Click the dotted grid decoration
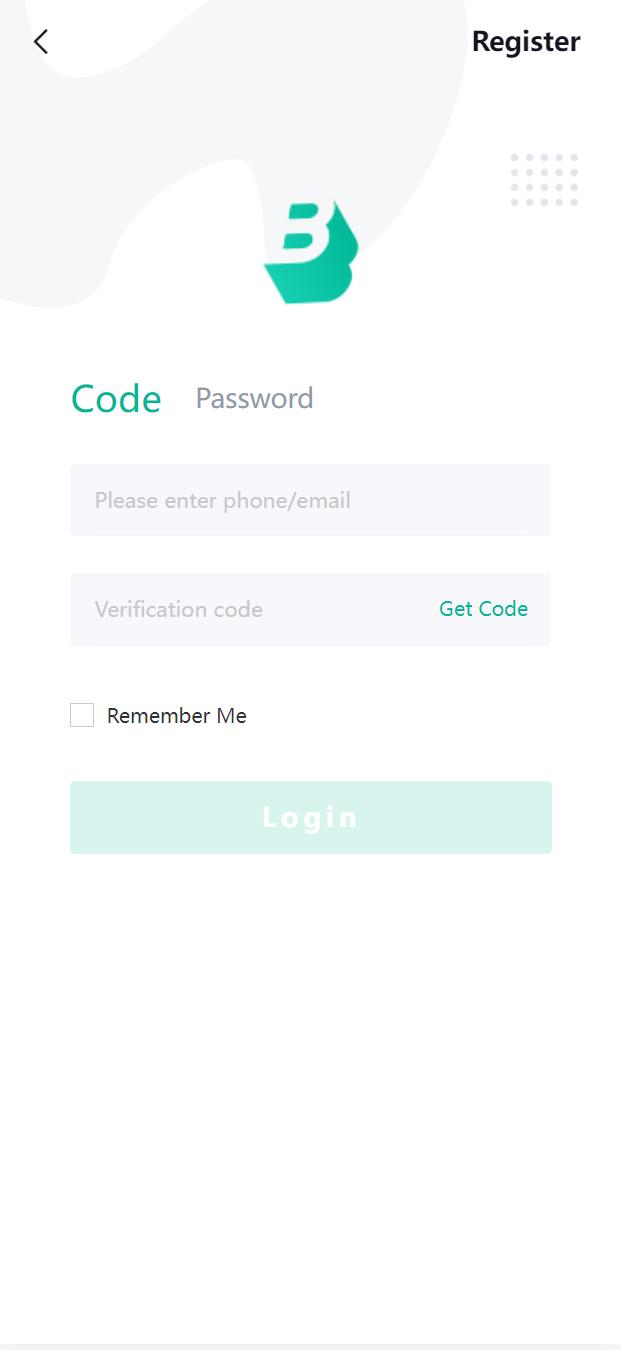Screen dimensions: 621x1350 544,180
